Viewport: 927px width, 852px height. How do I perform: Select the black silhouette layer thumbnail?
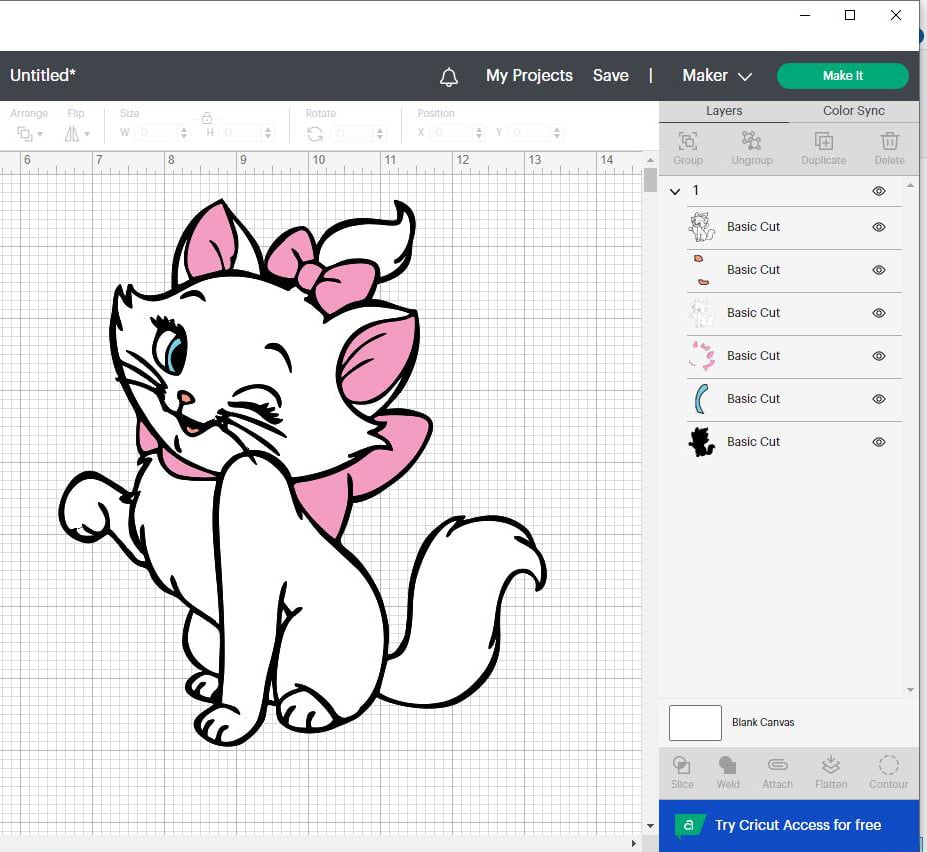[x=701, y=442]
